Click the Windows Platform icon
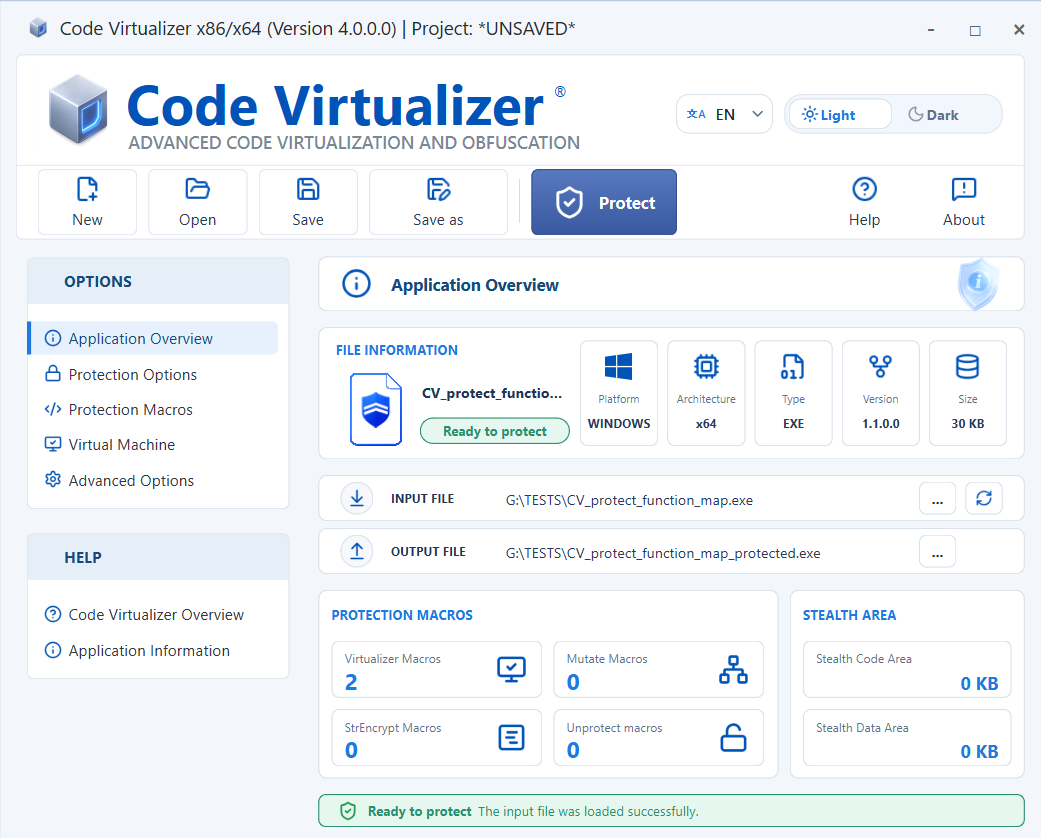The height and width of the screenshot is (838, 1041). click(x=619, y=366)
